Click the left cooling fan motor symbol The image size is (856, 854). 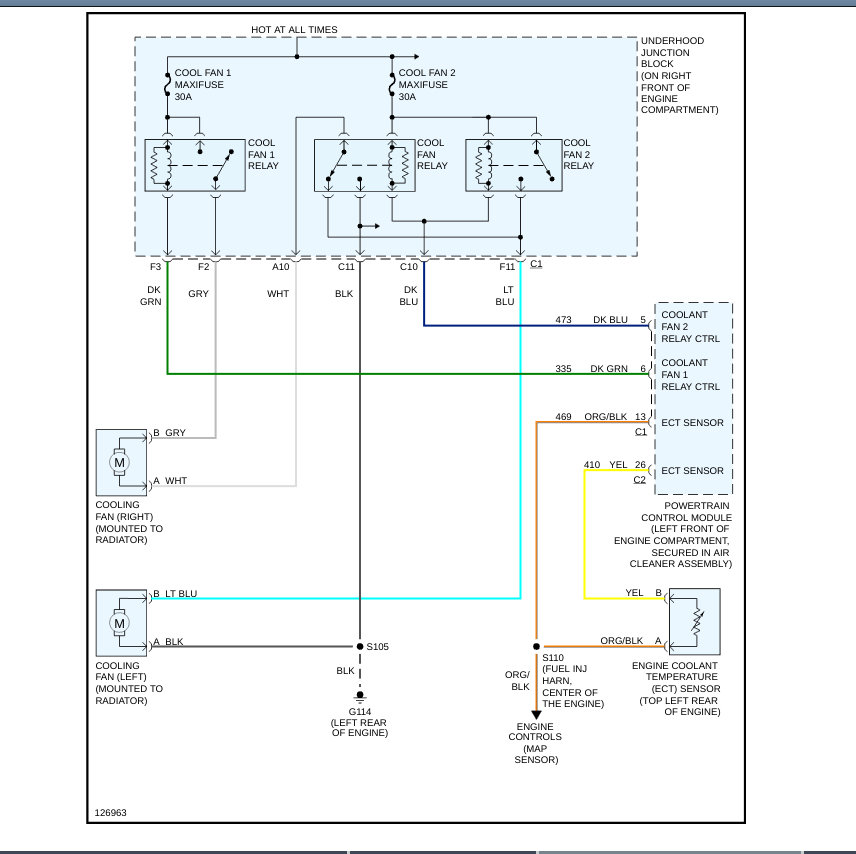coord(121,623)
